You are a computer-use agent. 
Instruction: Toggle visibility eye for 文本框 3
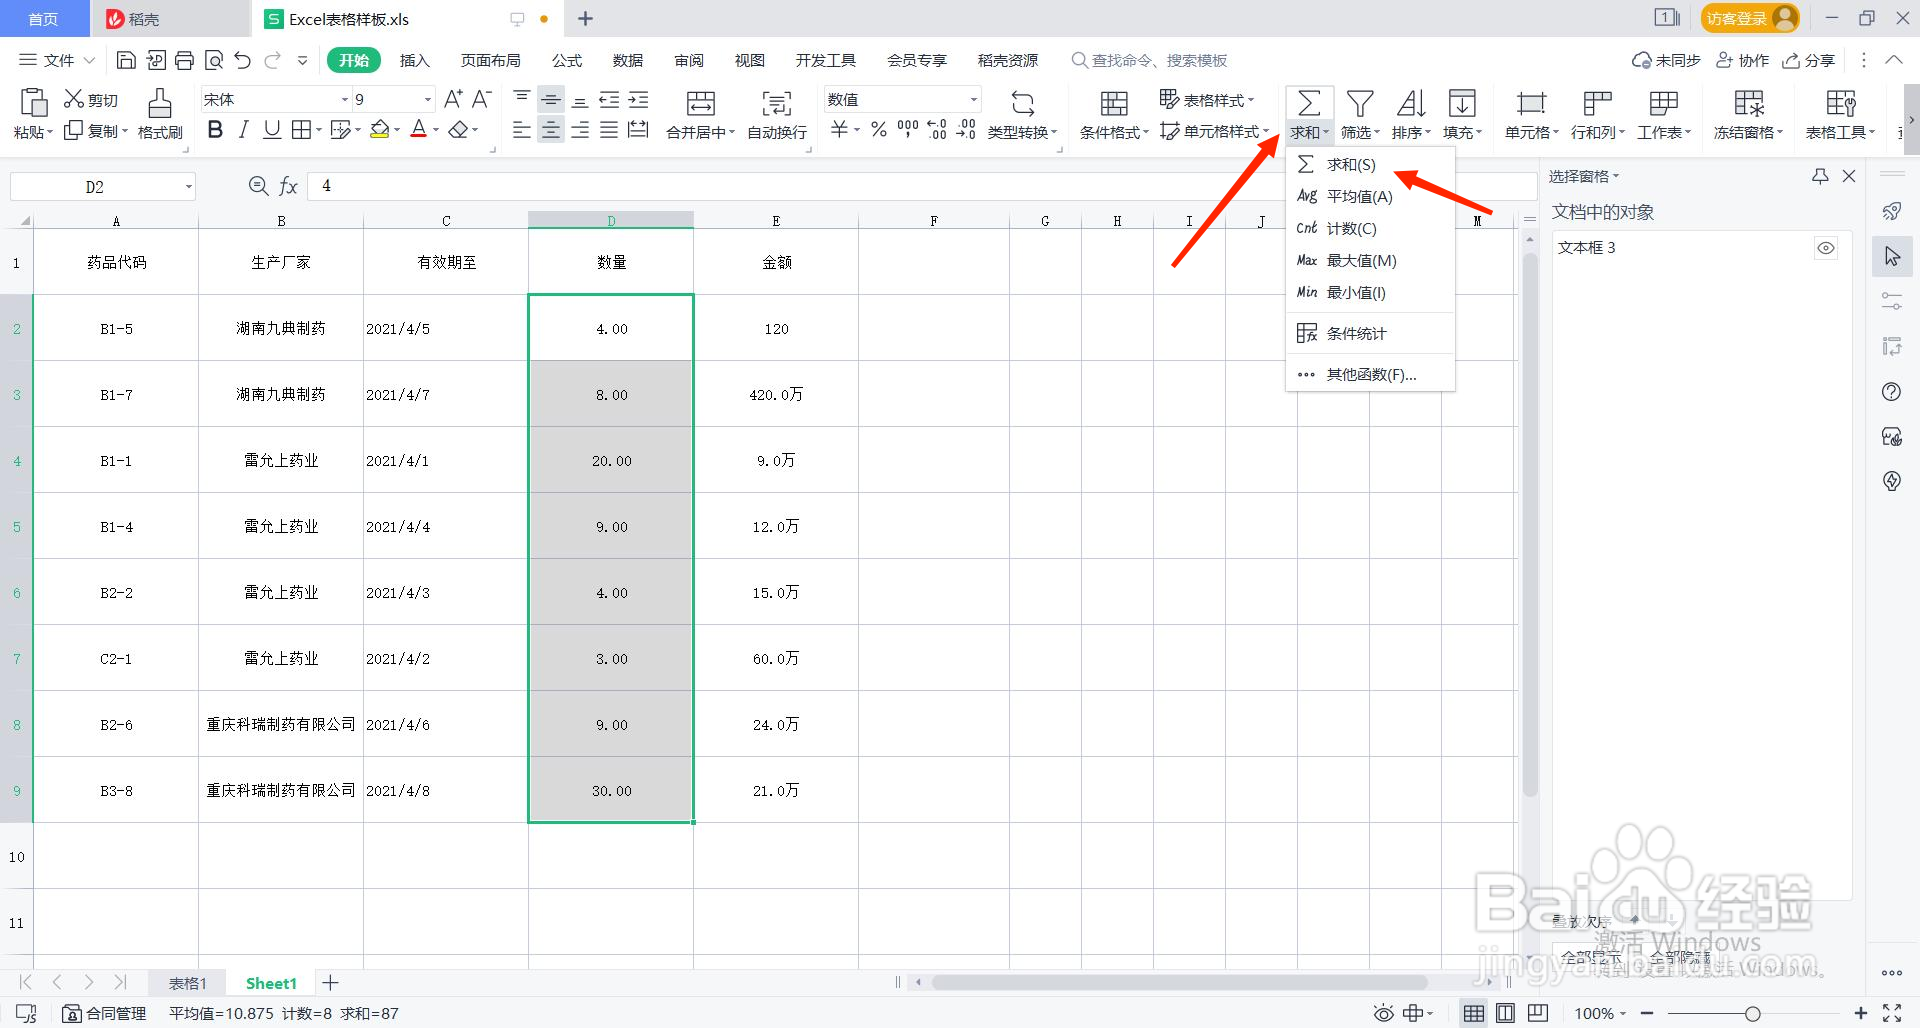[x=1826, y=248]
